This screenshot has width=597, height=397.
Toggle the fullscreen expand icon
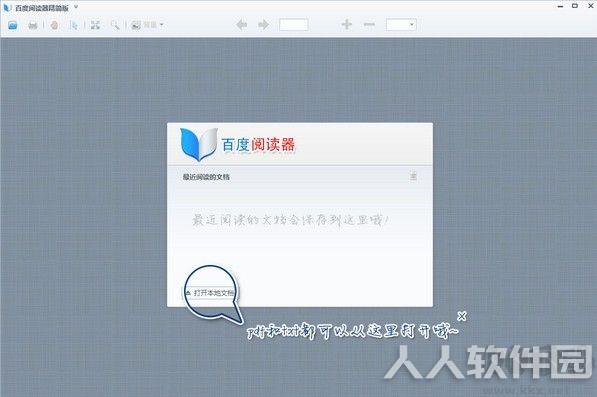[x=95, y=26]
